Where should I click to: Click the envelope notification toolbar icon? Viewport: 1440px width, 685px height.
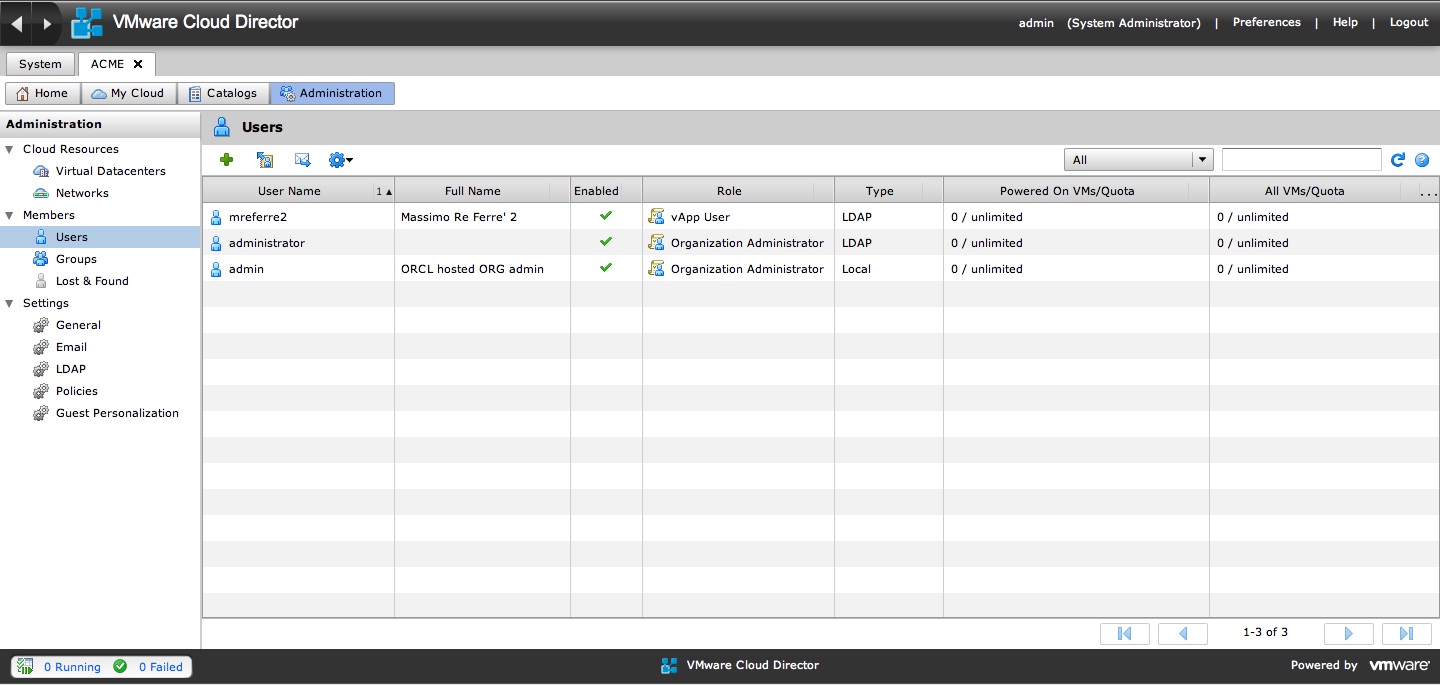coord(303,160)
